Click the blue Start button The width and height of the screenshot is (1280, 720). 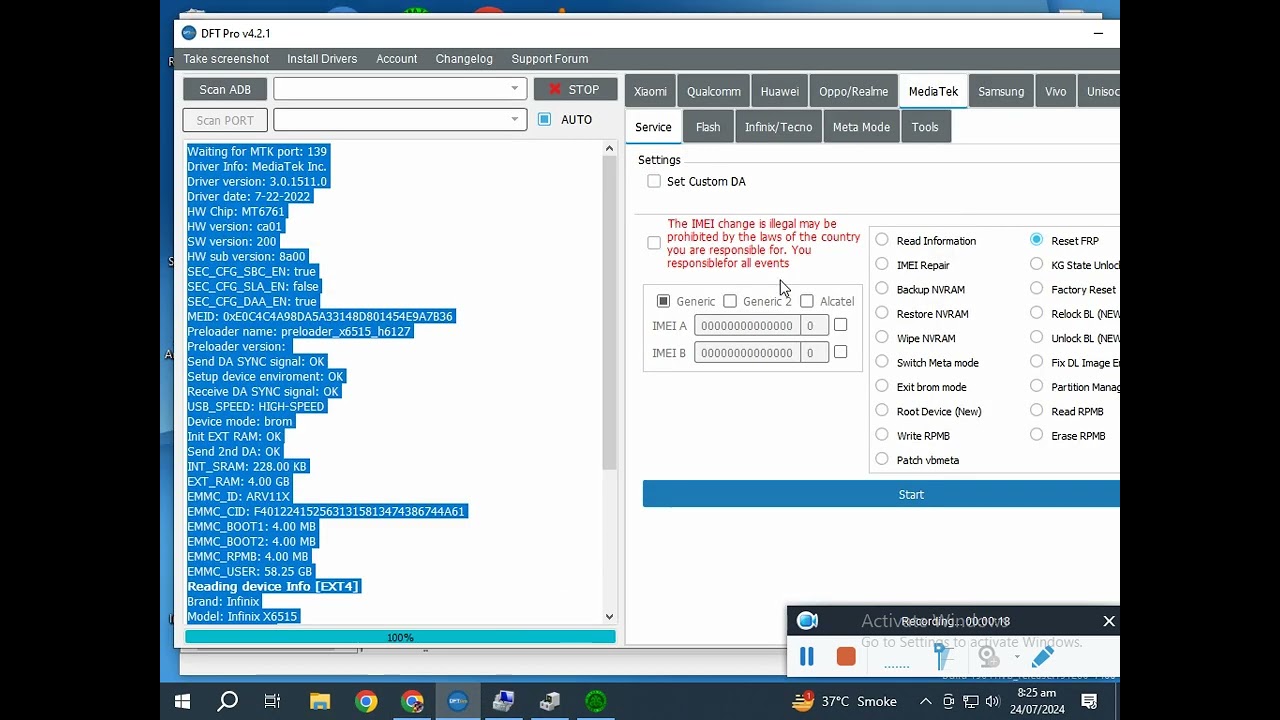(881, 494)
